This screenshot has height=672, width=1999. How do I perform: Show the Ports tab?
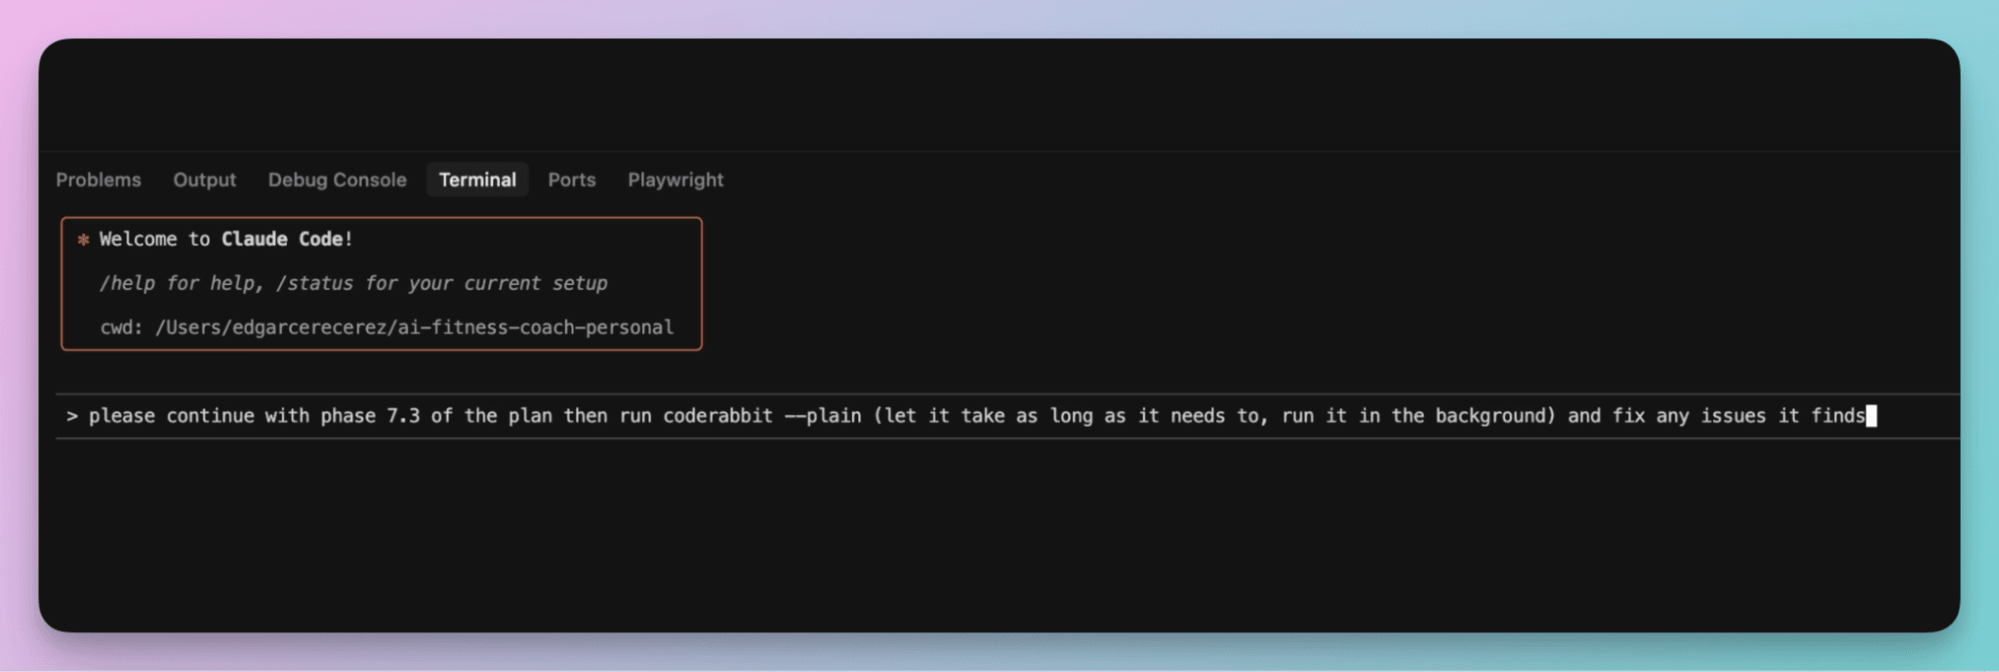tap(571, 180)
